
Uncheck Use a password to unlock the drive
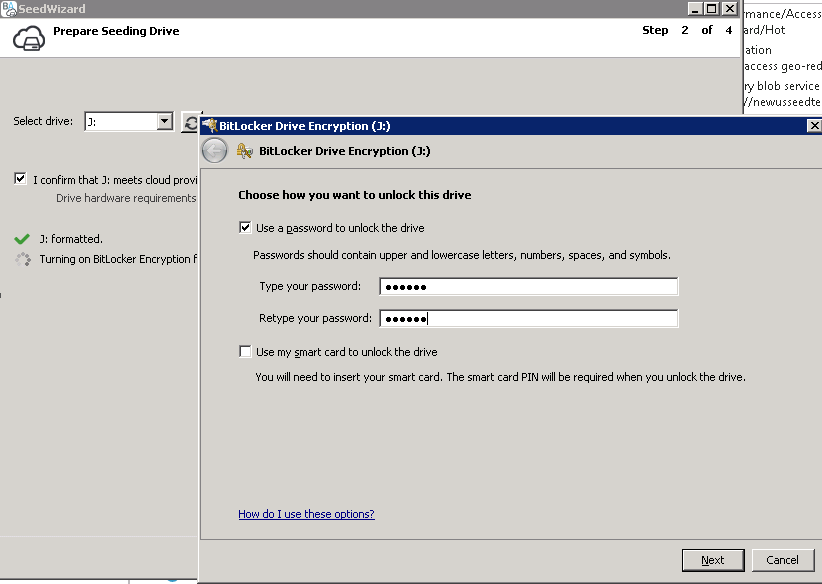click(x=245, y=228)
